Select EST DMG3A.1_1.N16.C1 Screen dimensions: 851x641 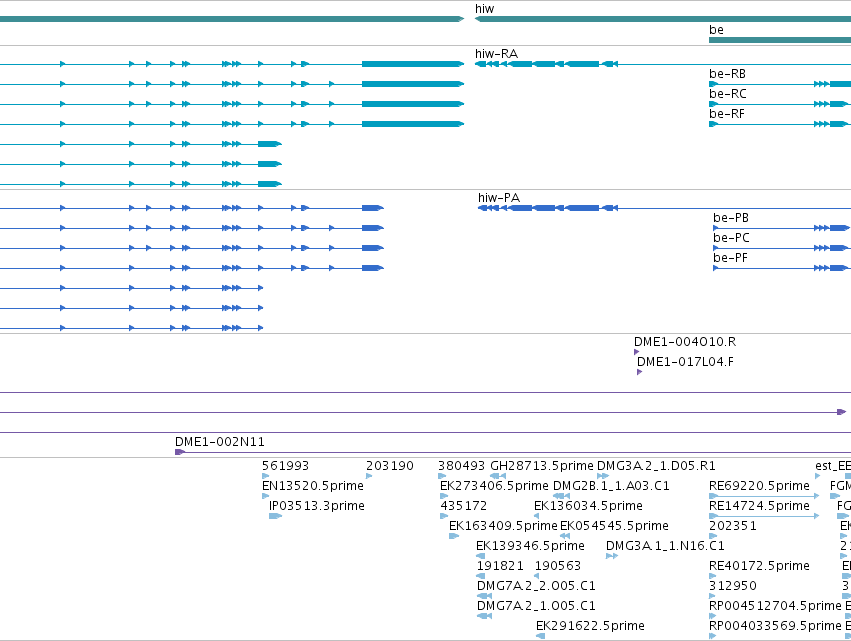tap(665, 546)
